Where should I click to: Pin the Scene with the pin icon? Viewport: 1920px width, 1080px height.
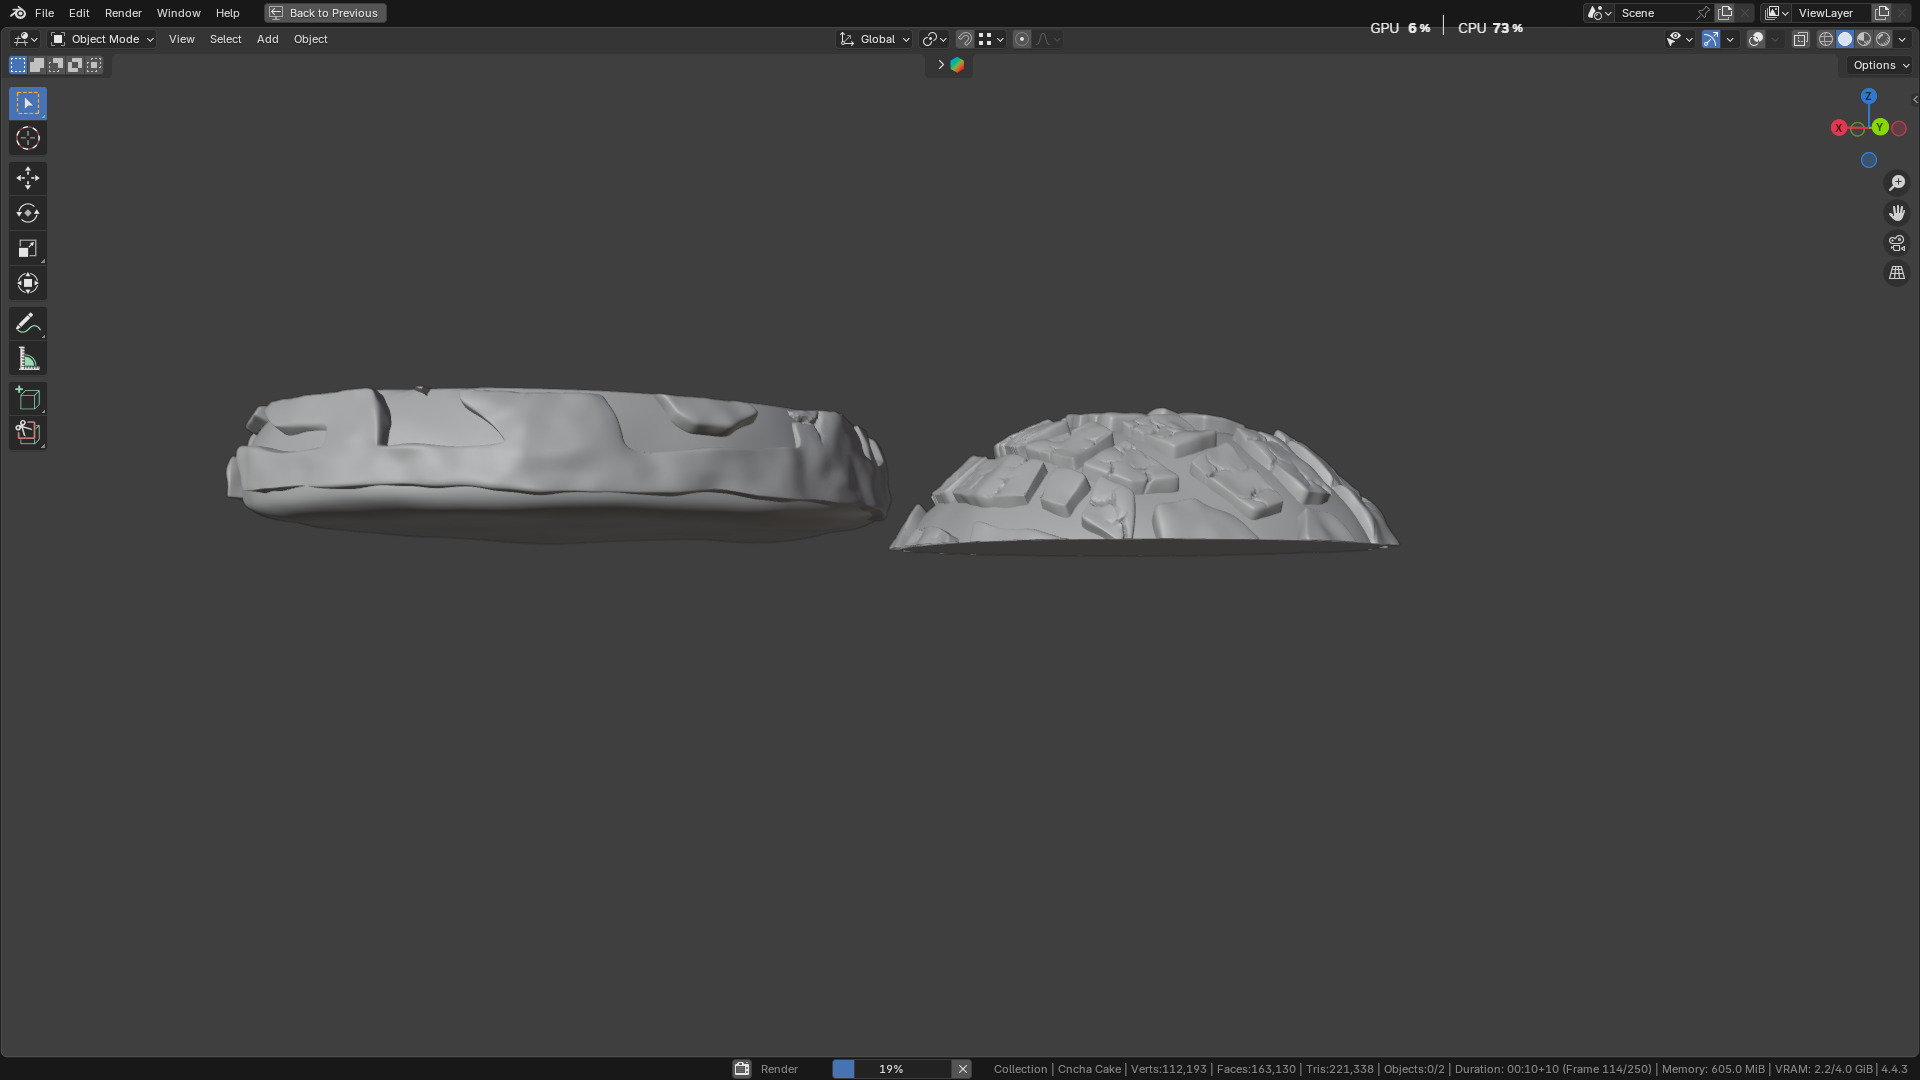1703,13
